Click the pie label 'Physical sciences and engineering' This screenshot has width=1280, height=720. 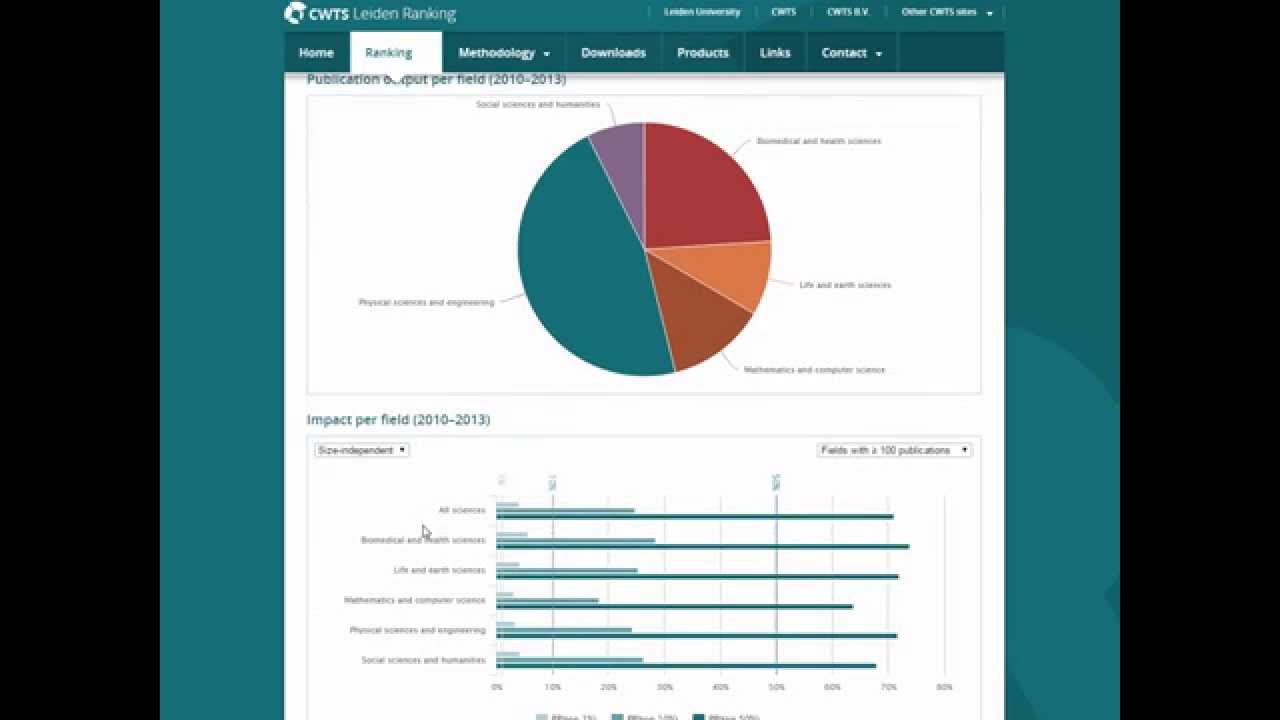click(x=426, y=302)
